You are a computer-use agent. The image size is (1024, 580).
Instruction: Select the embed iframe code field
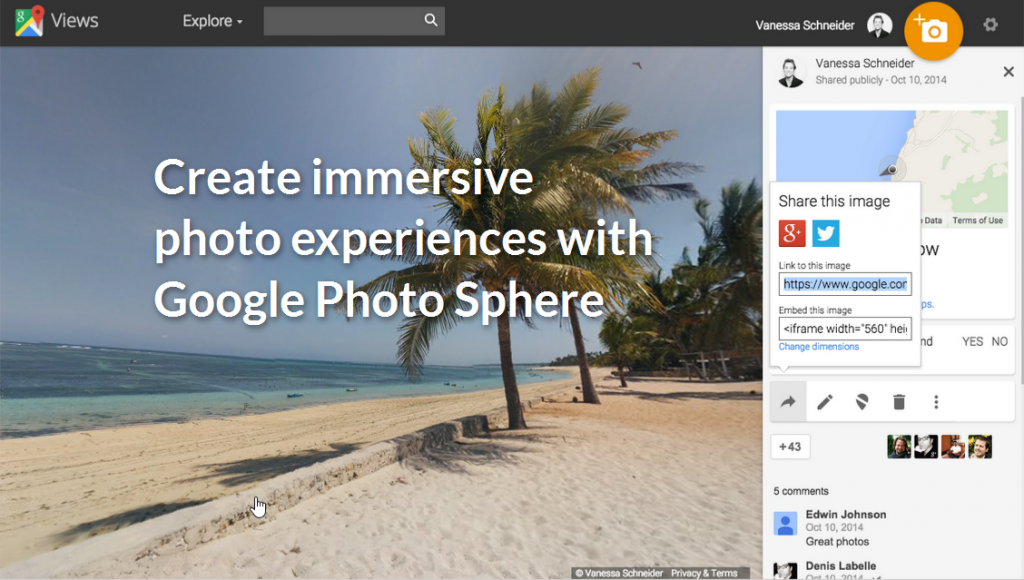(x=845, y=329)
